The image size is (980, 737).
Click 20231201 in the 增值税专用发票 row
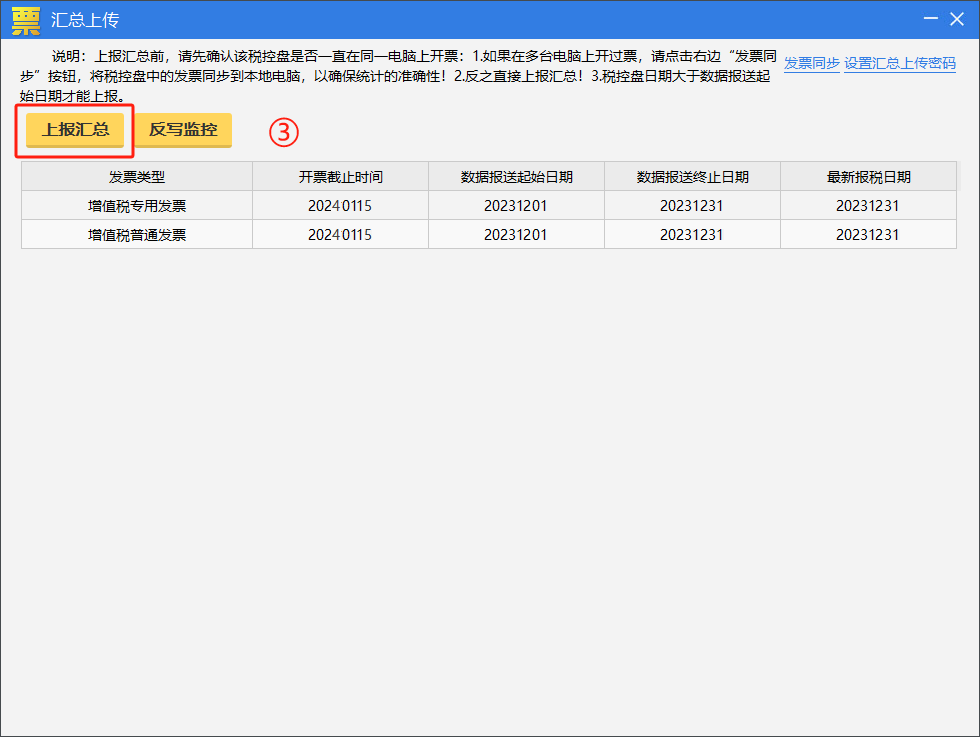tap(516, 206)
